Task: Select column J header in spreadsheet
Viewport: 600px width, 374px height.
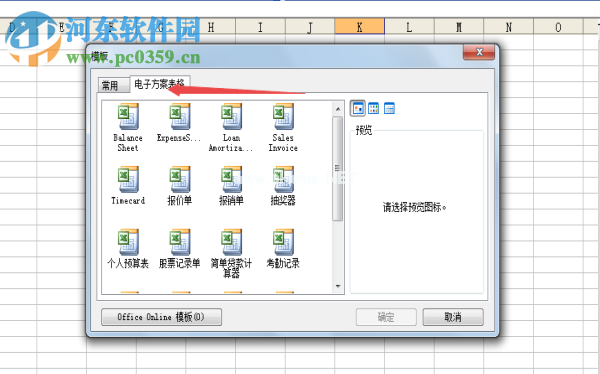Action: [310, 27]
